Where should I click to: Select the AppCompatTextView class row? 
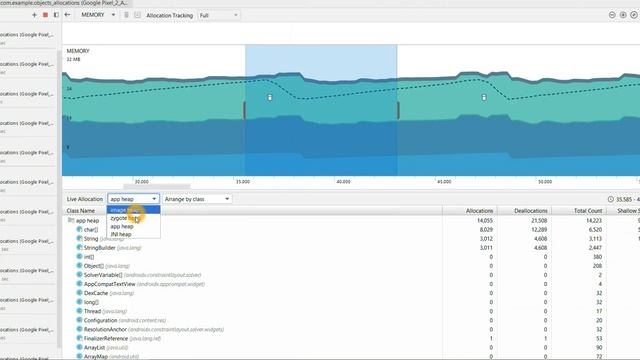pyautogui.click(x=351, y=284)
